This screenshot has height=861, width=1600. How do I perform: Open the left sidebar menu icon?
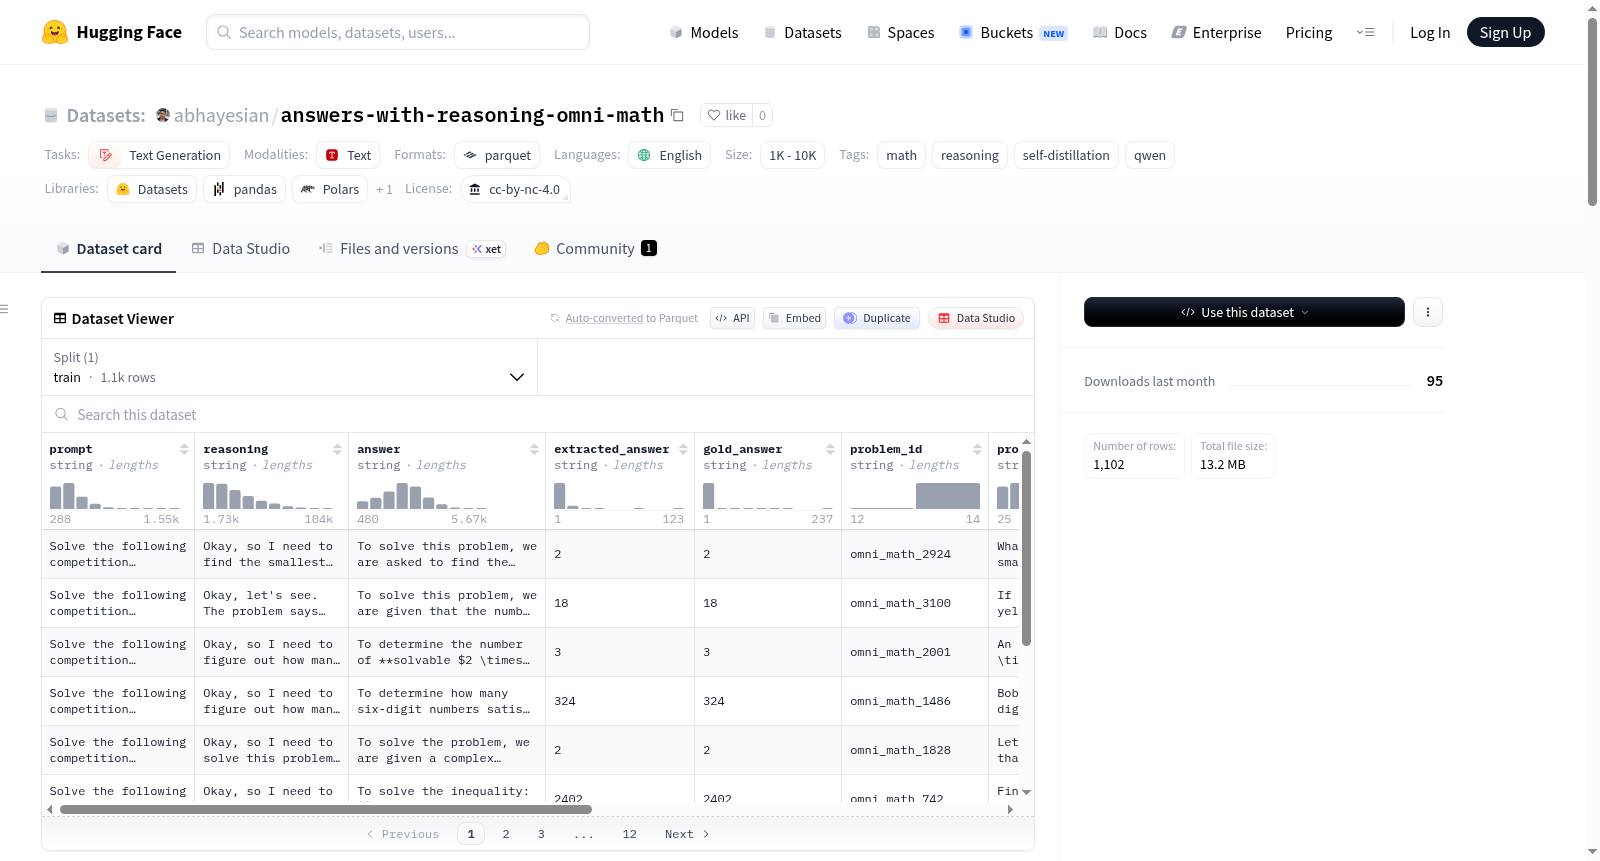point(4,309)
